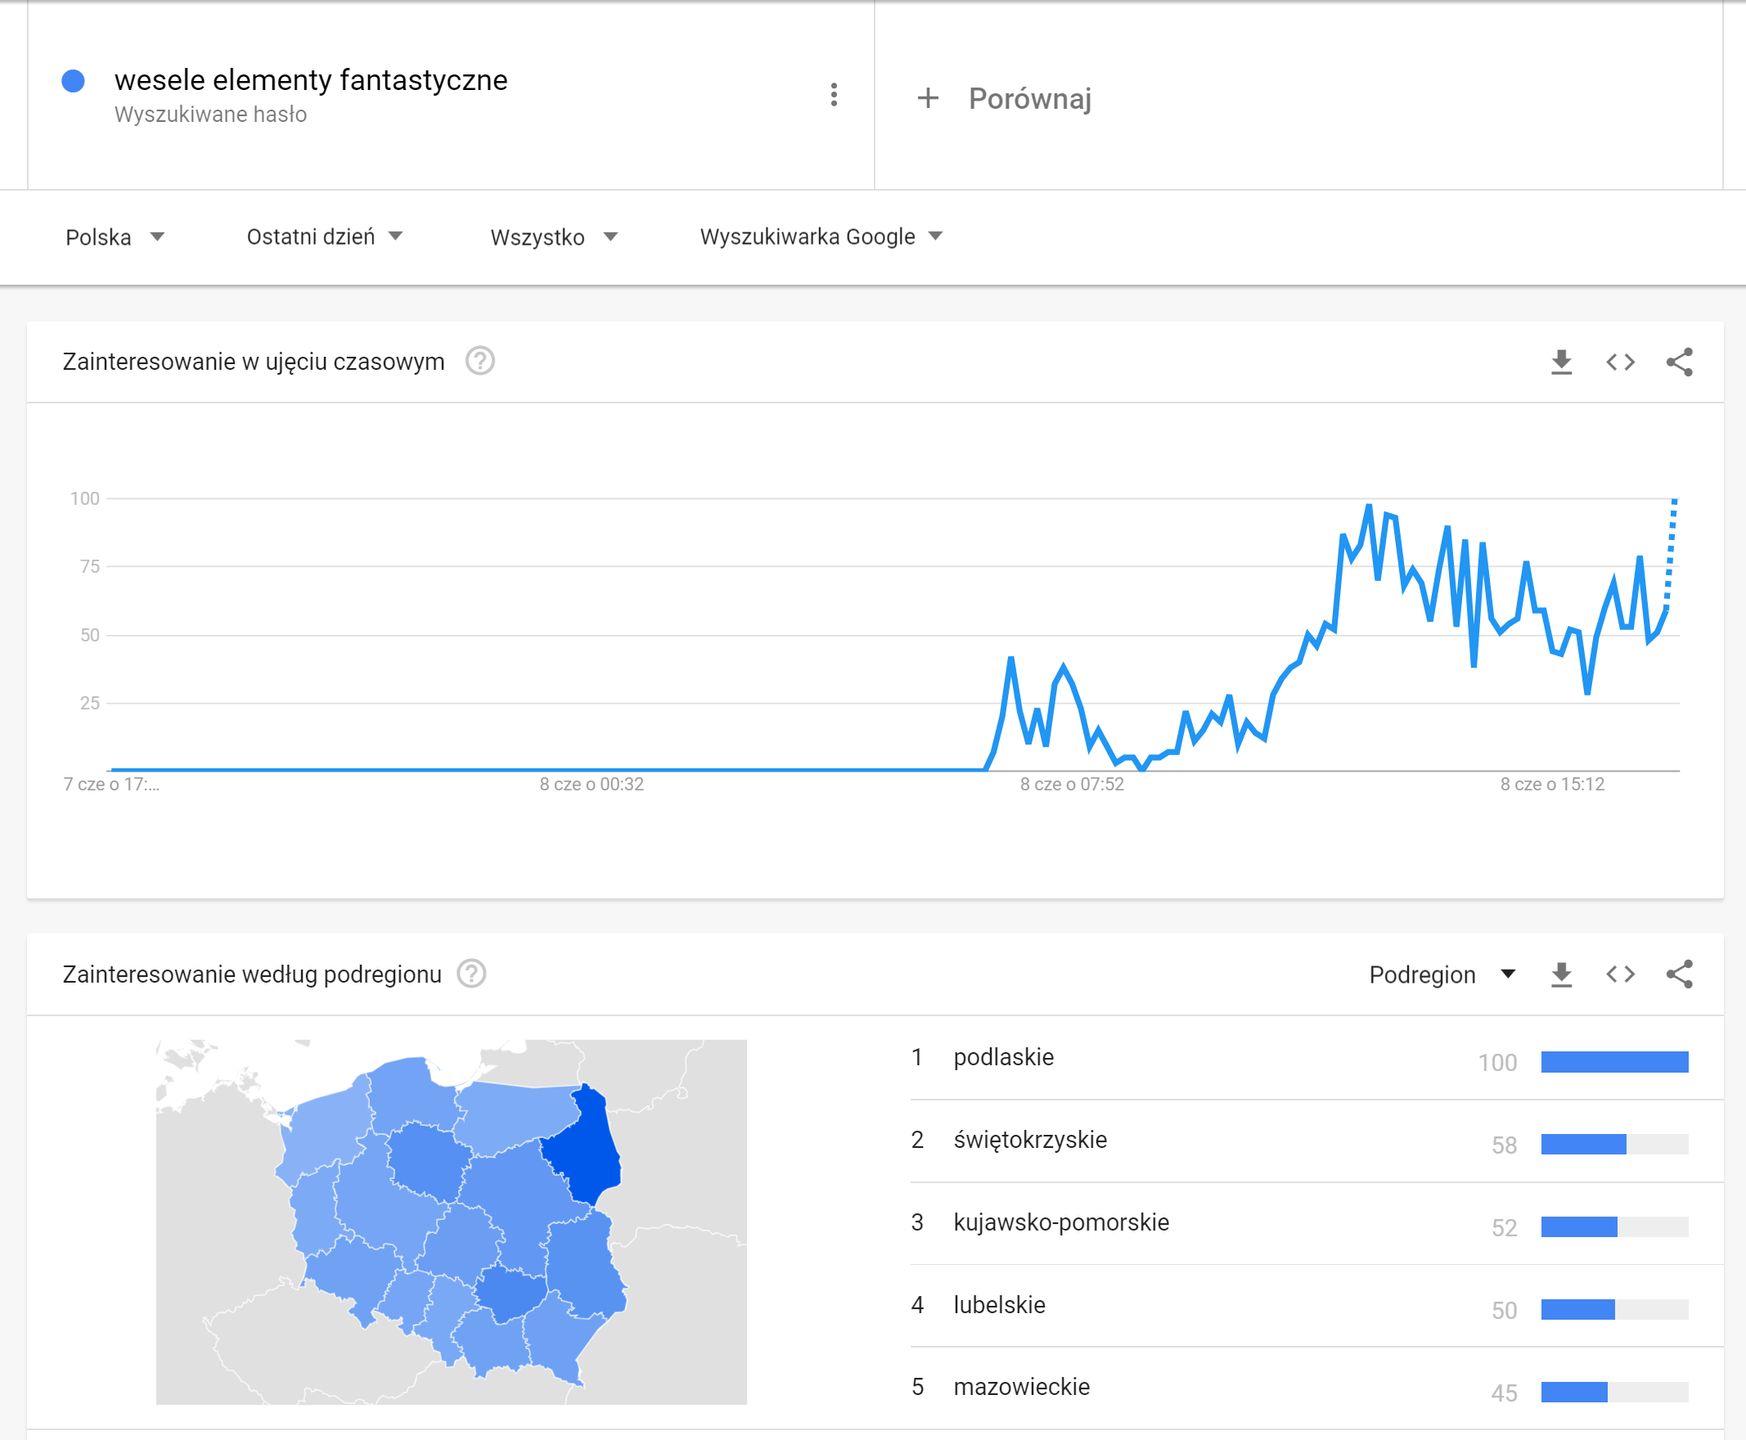Open the search term three-dot options menu

[x=833, y=95]
